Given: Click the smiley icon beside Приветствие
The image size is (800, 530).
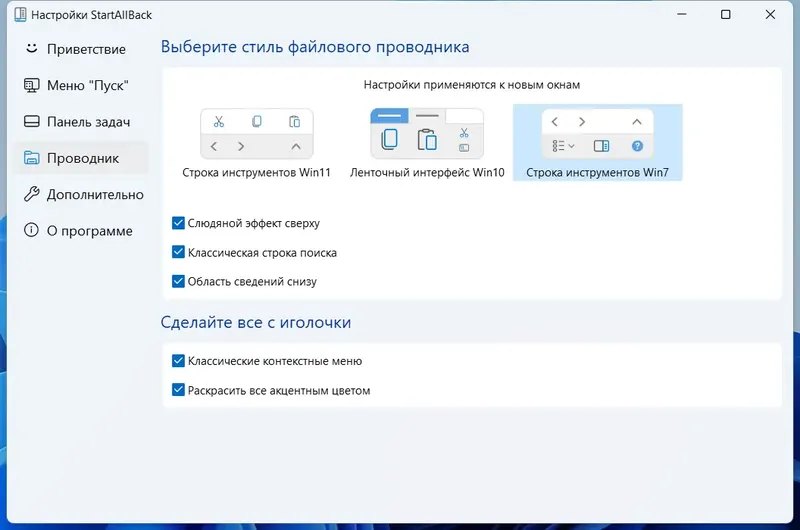Looking at the screenshot, I should coord(32,48).
